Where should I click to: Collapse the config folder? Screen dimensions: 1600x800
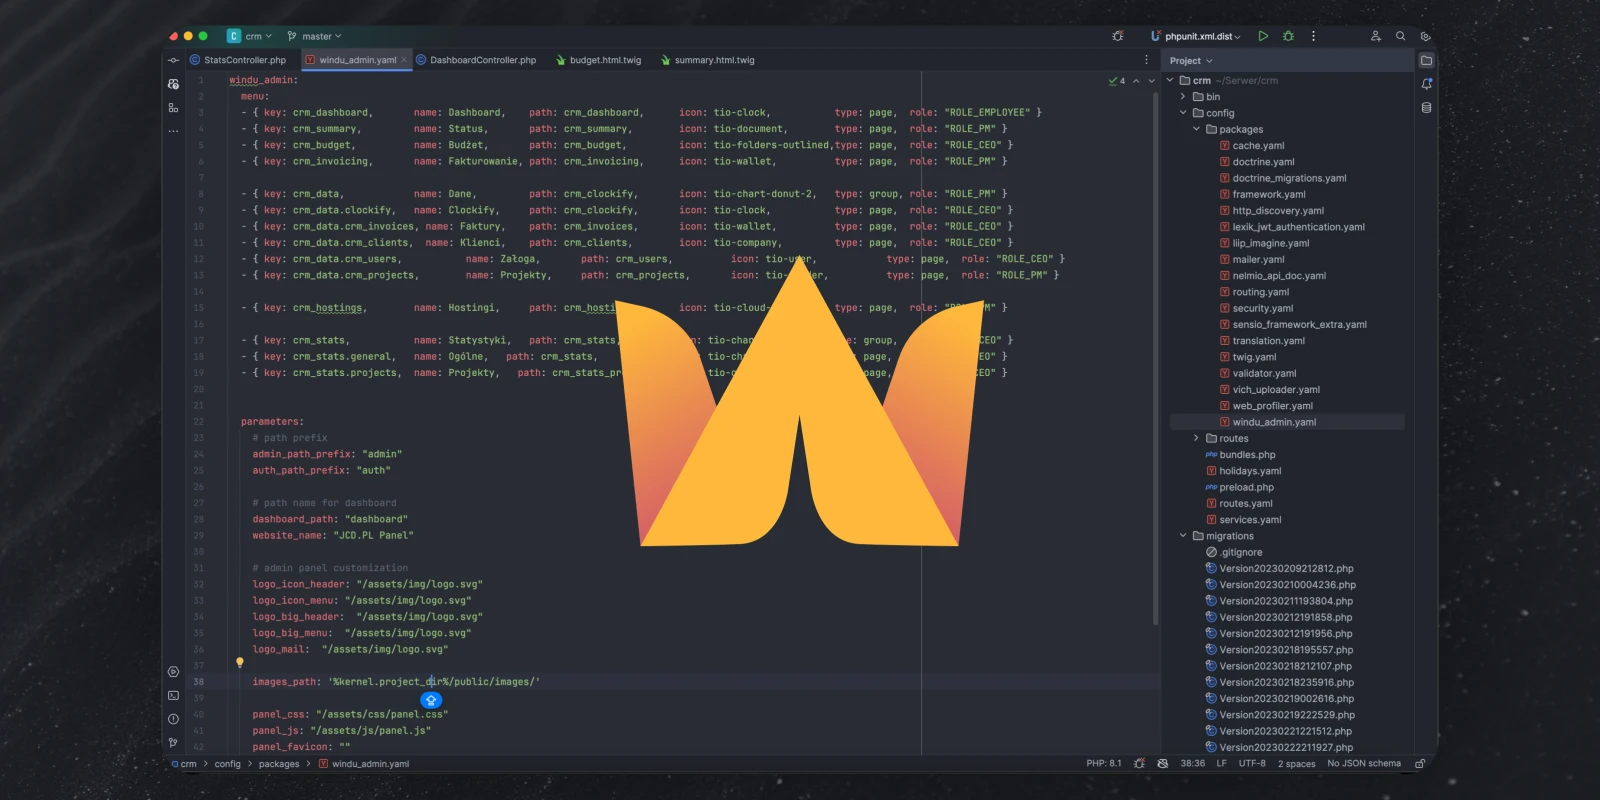pyautogui.click(x=1183, y=113)
